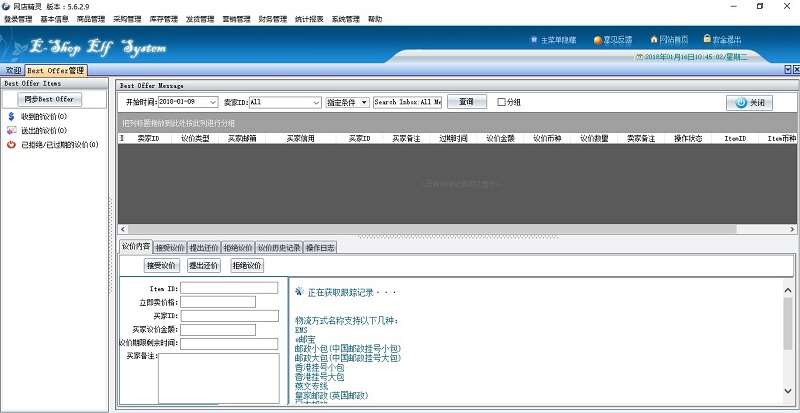This screenshot has height=413, width=800.
Task: Click the 买家ID input field in the form
Action: (x=229, y=316)
